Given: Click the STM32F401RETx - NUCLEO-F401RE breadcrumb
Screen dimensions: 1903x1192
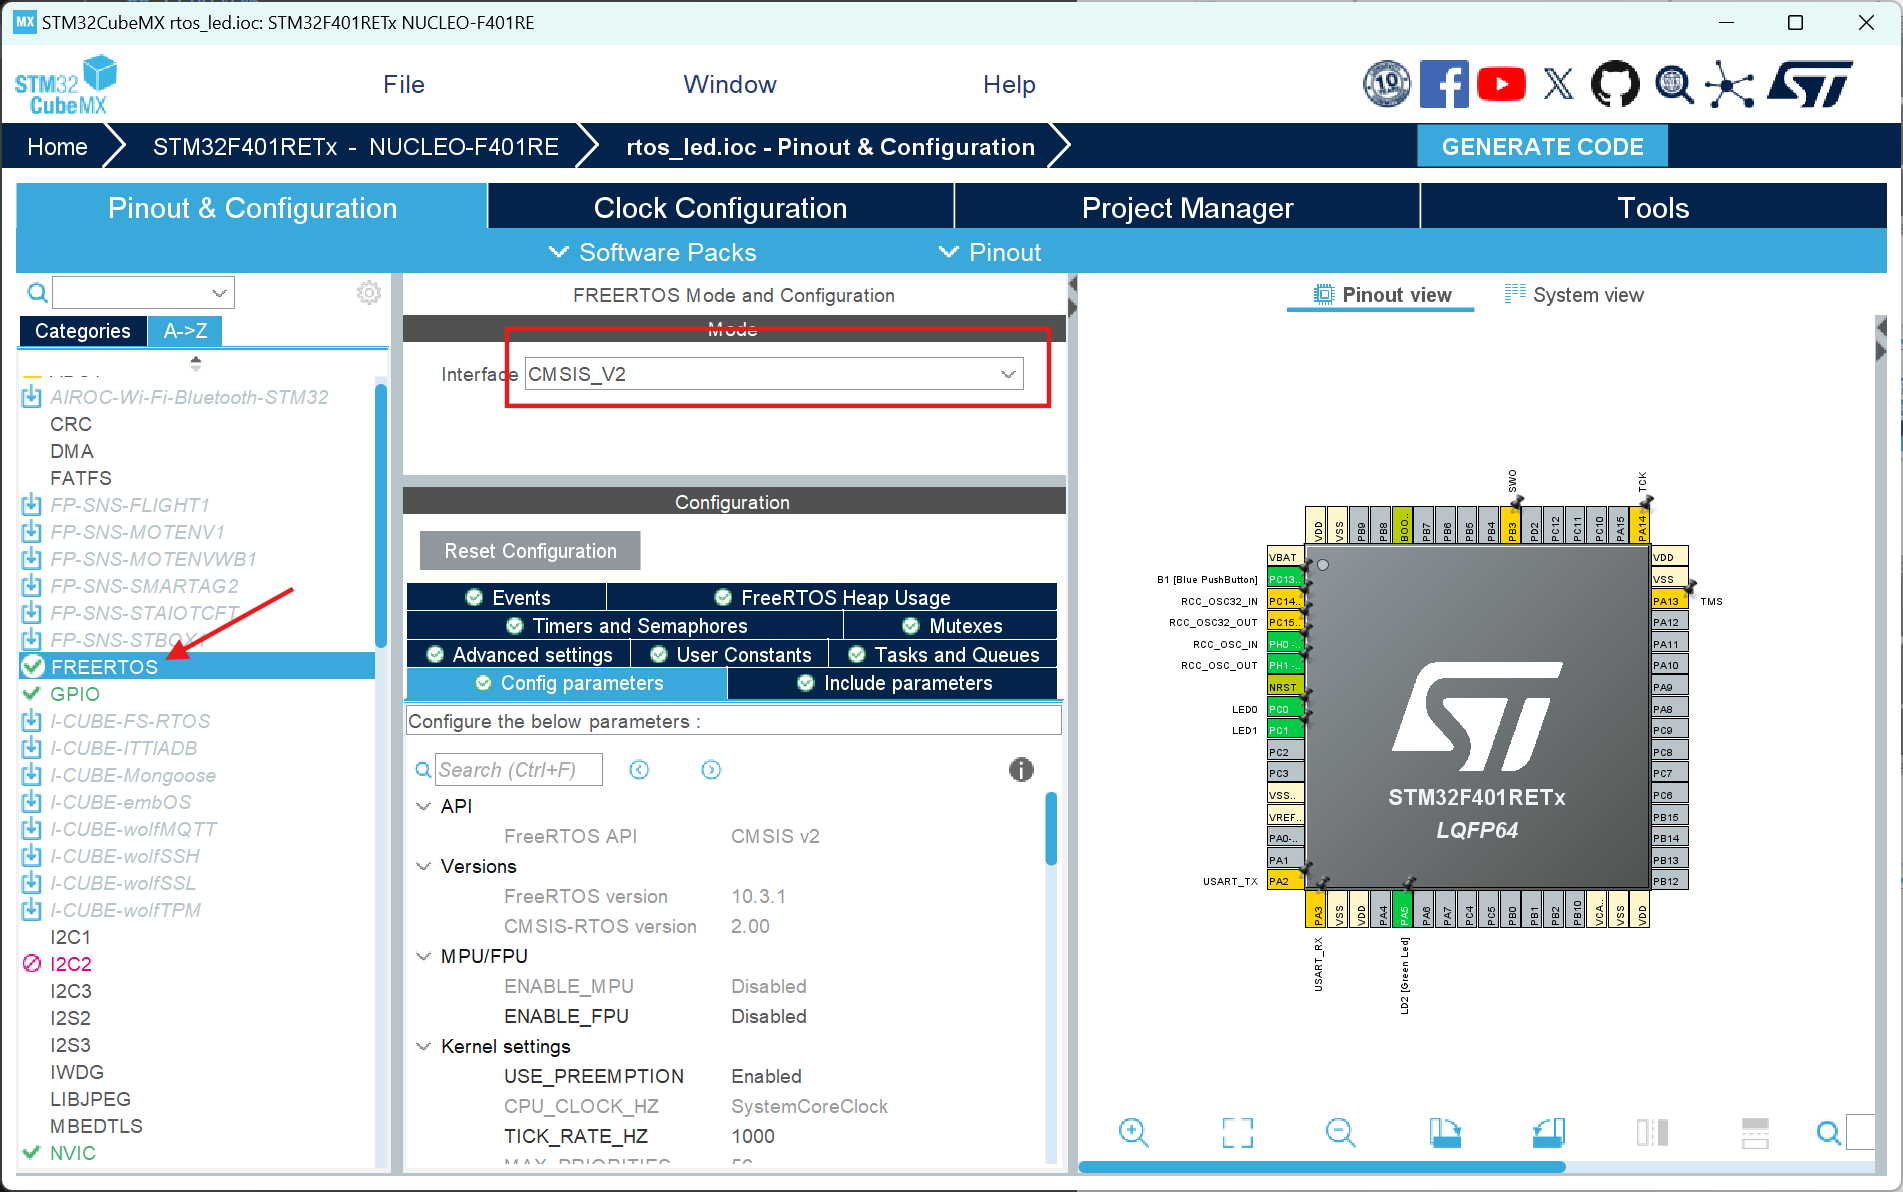Looking at the screenshot, I should (x=355, y=147).
